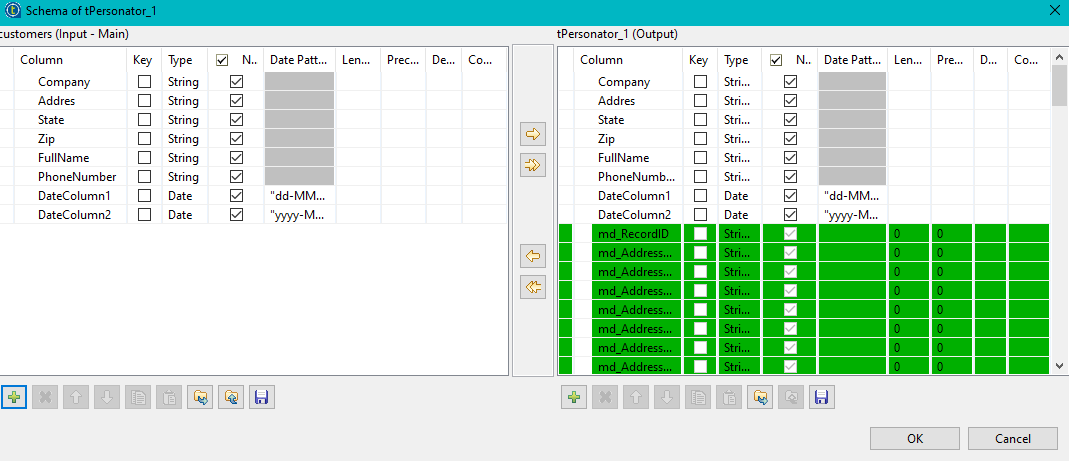The image size is (1069, 461).
Task: Check the Key box for input Company column
Action: pyautogui.click(x=145, y=82)
